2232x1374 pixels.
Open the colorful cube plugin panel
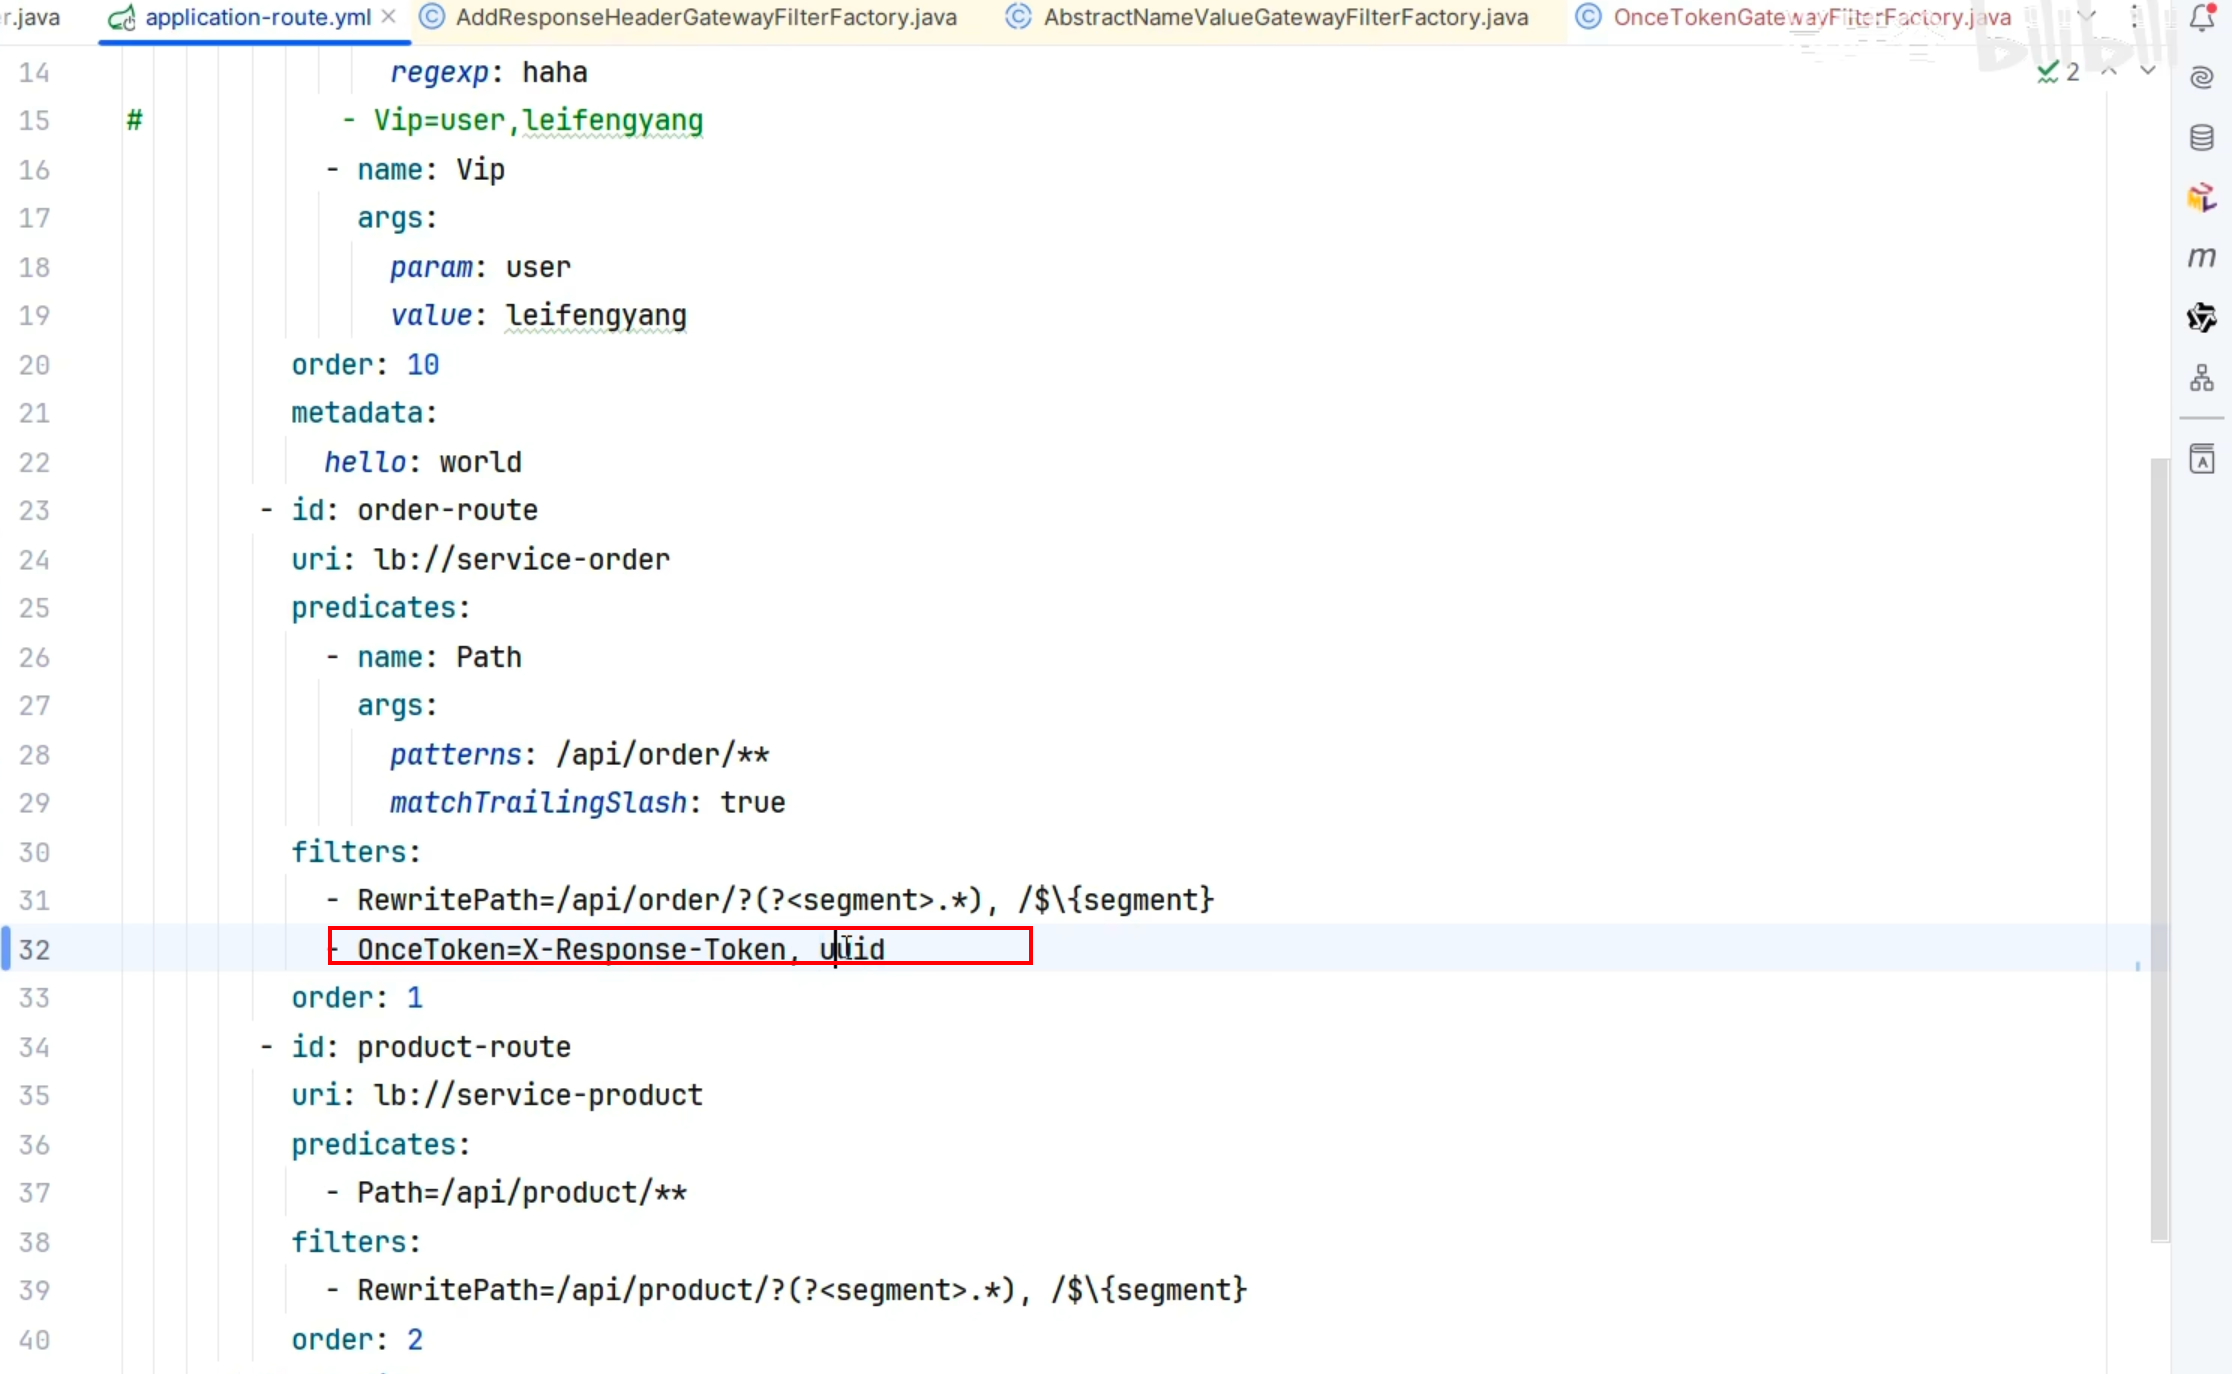coord(2202,198)
